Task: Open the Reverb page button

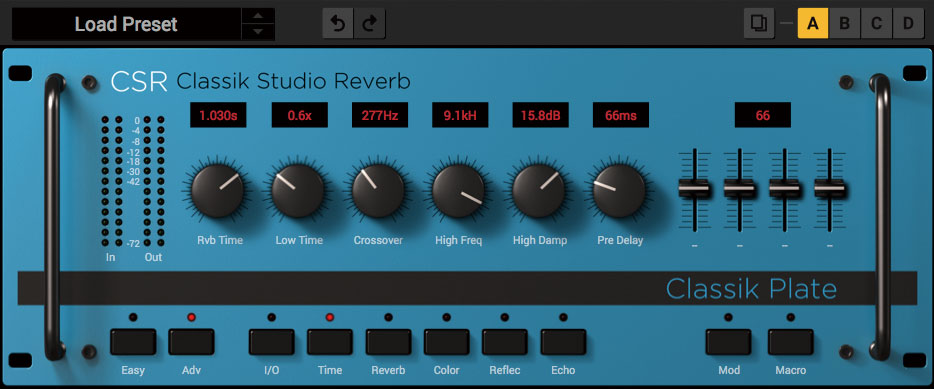Action: click(388, 342)
